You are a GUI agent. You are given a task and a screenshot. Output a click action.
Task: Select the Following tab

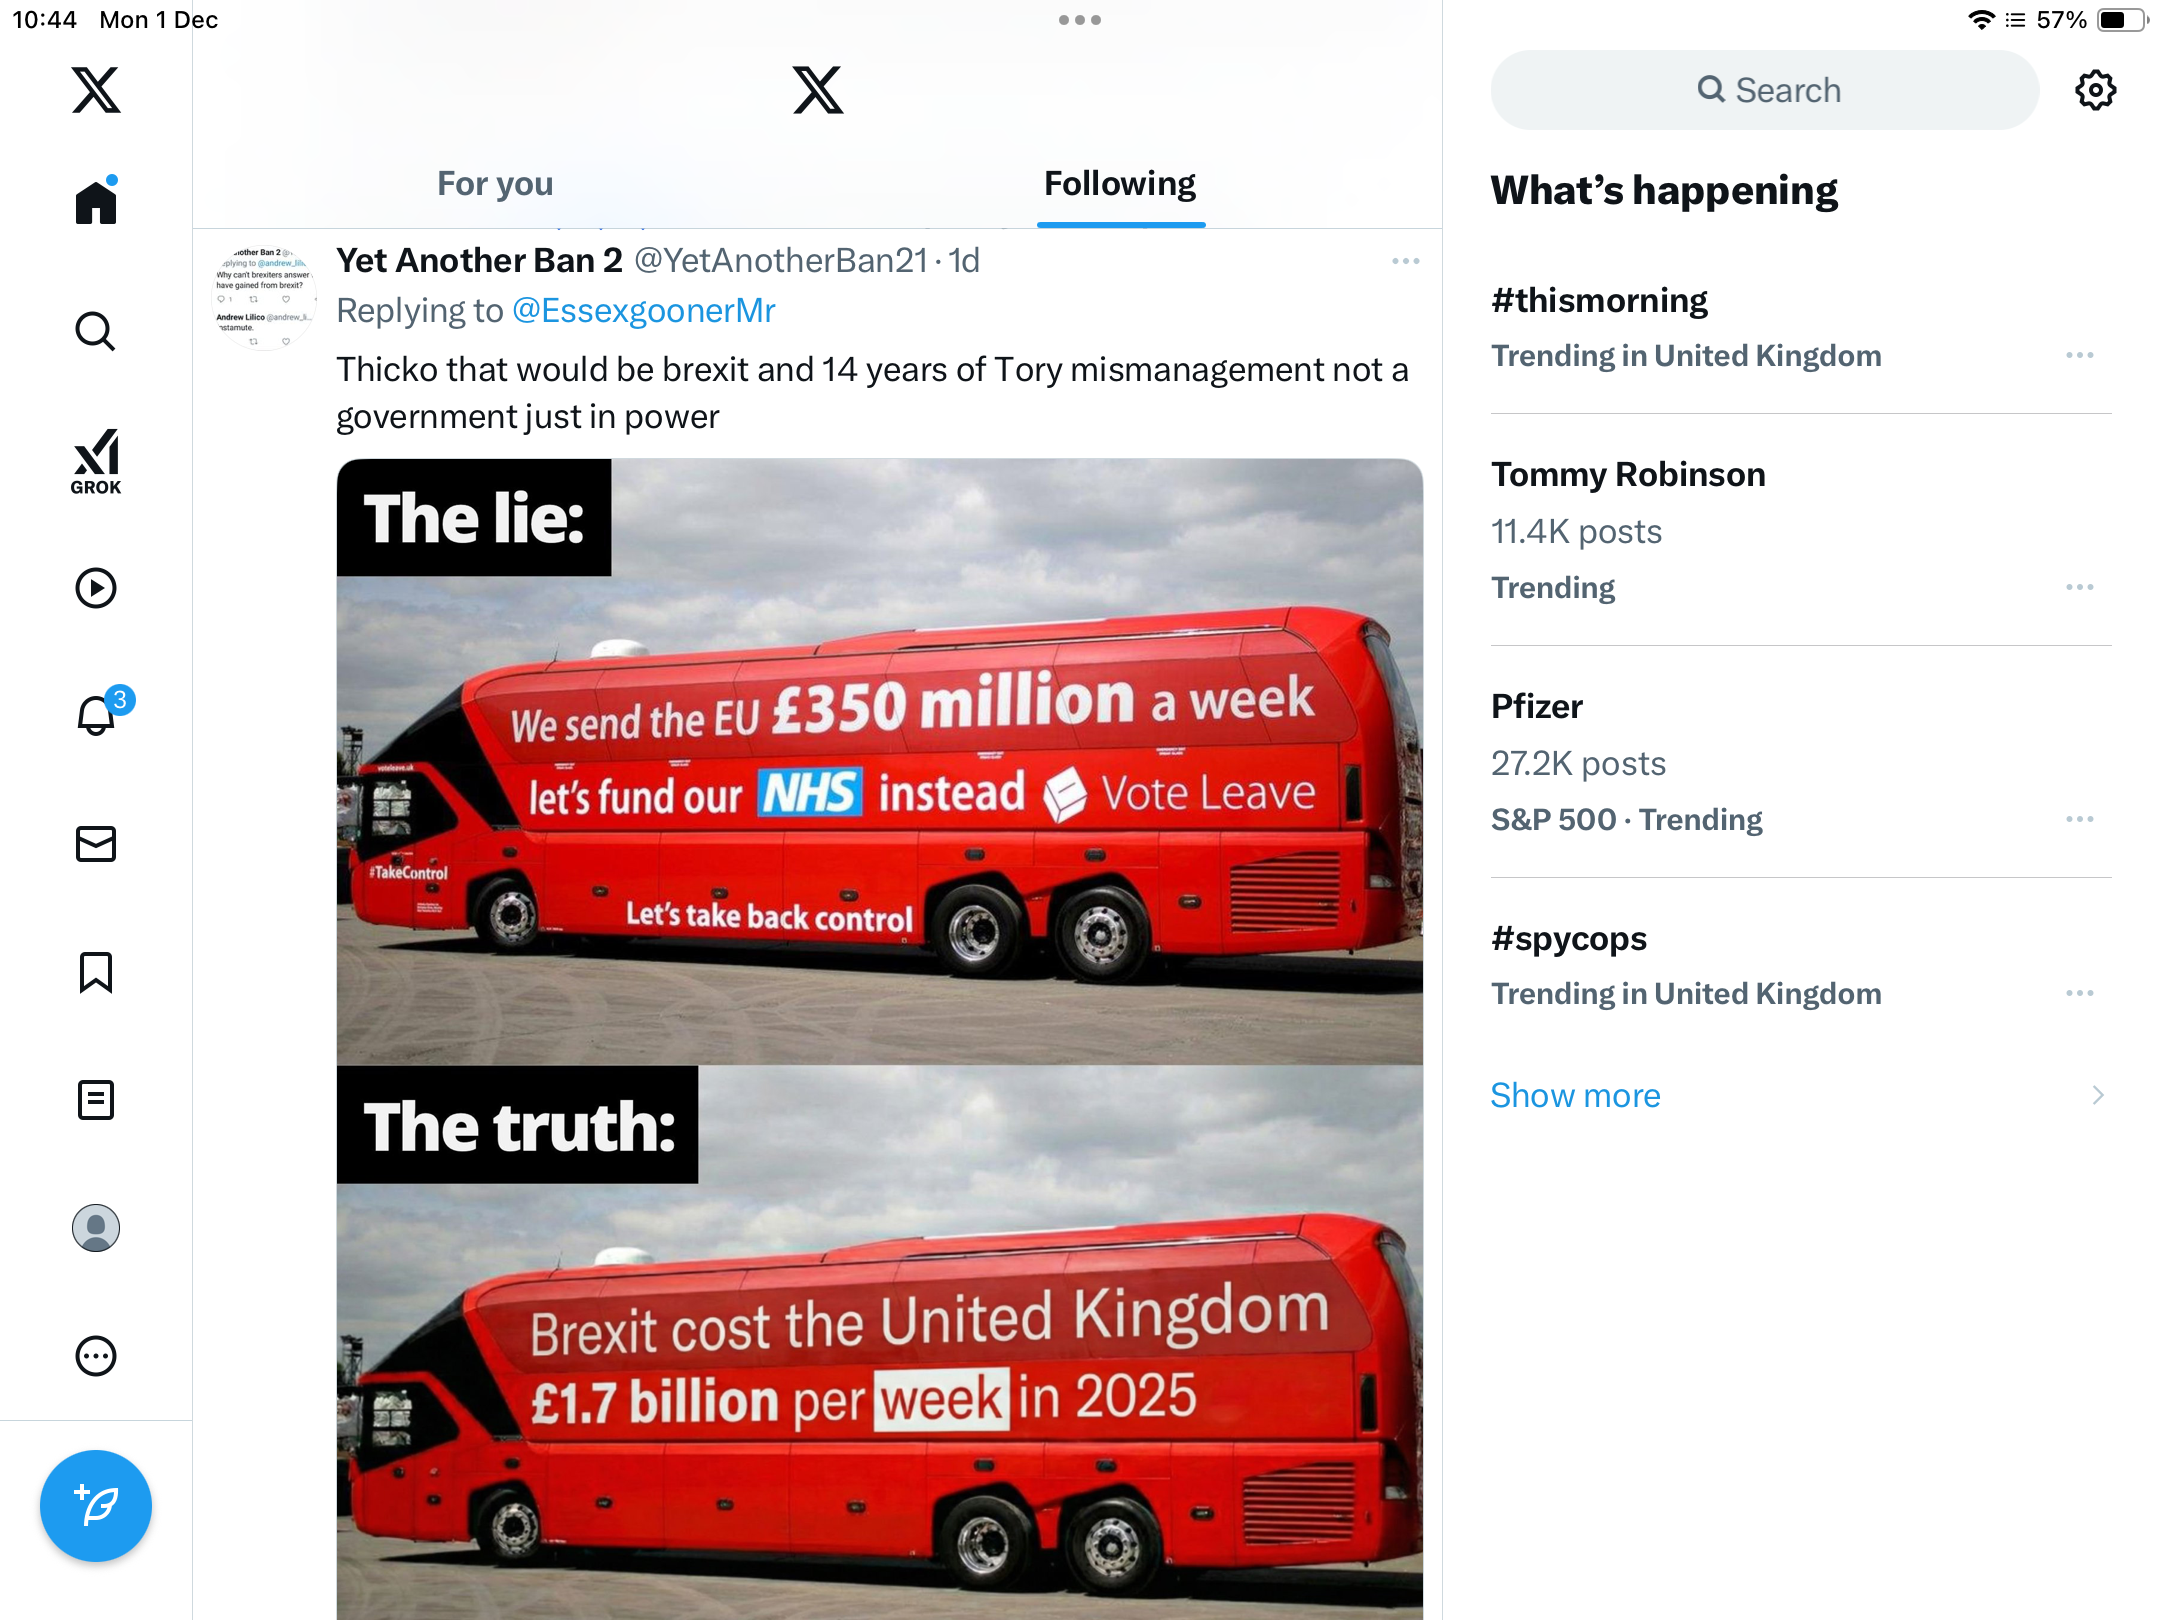(x=1120, y=184)
